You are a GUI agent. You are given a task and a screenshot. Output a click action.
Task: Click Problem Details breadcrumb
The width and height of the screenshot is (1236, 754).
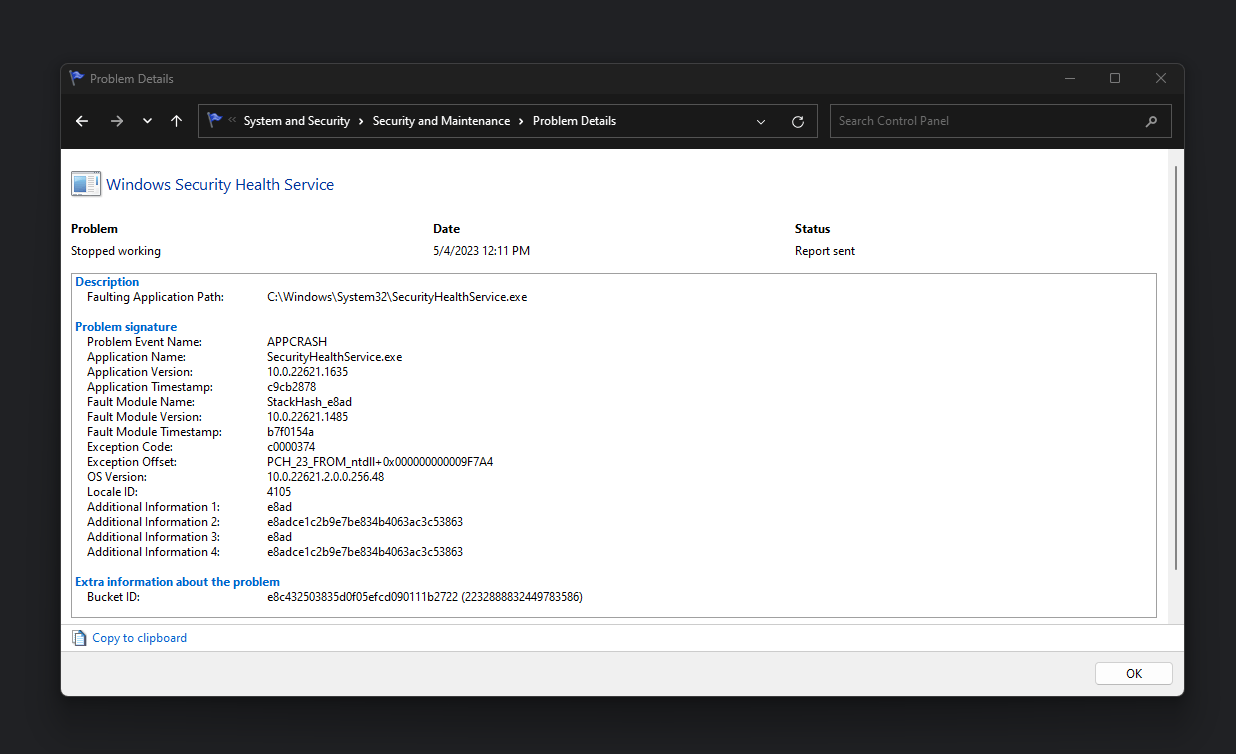pos(574,121)
